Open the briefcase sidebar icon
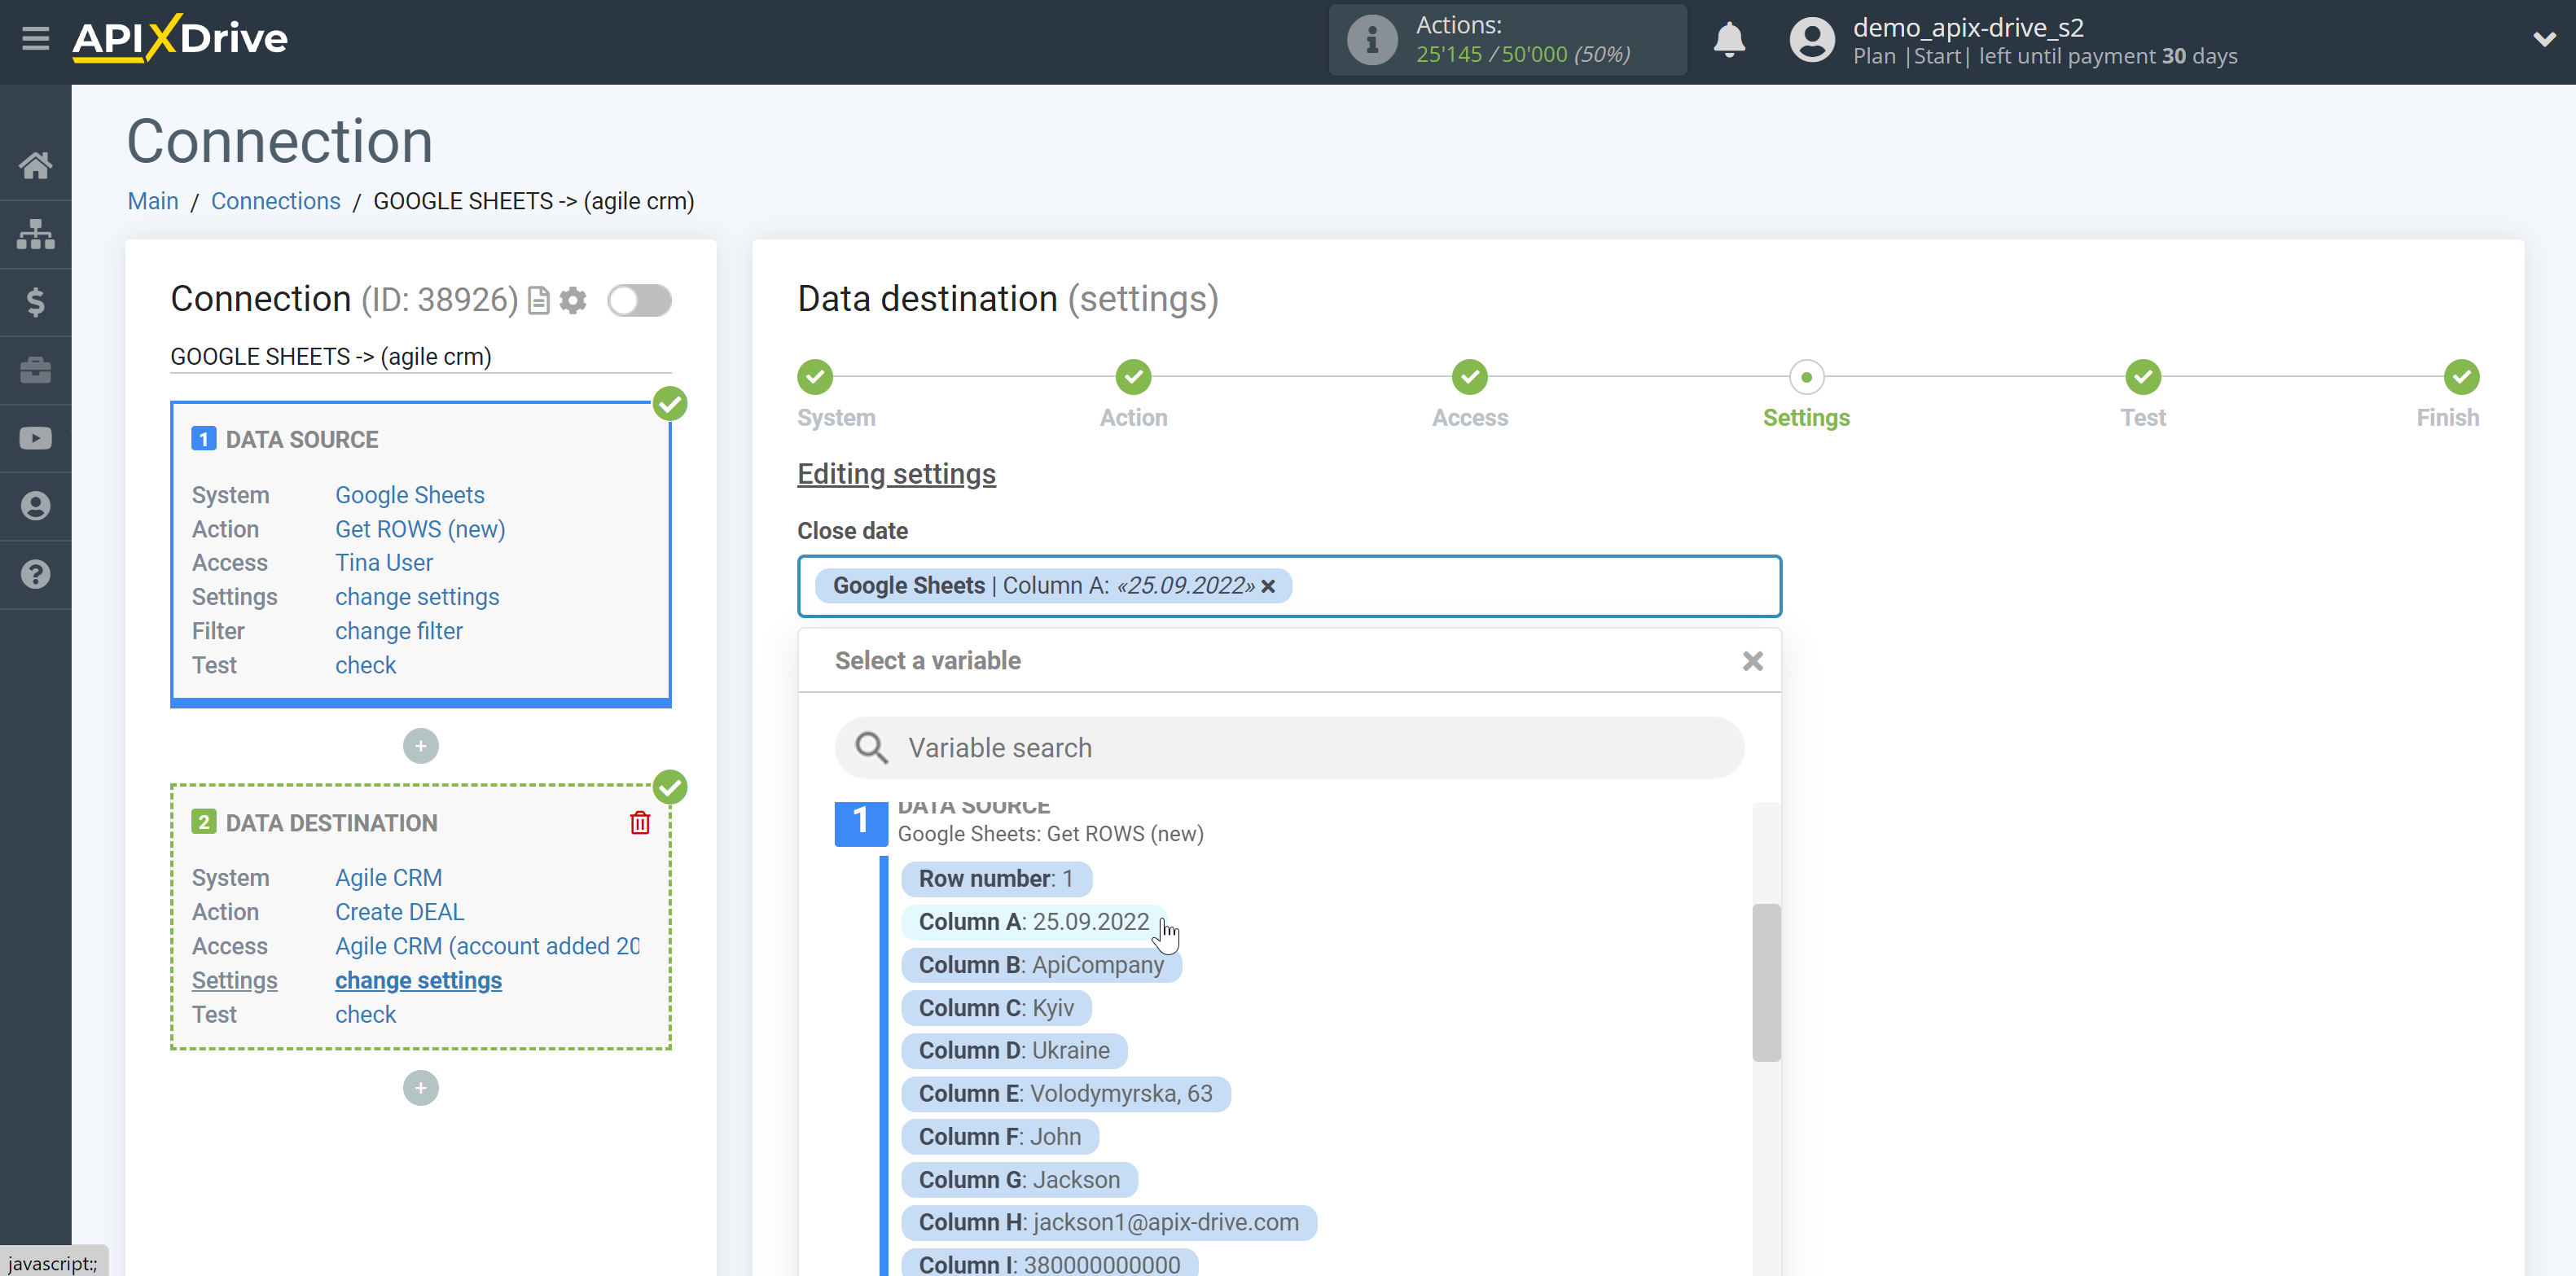Image resolution: width=2576 pixels, height=1276 pixels. tap(35, 370)
